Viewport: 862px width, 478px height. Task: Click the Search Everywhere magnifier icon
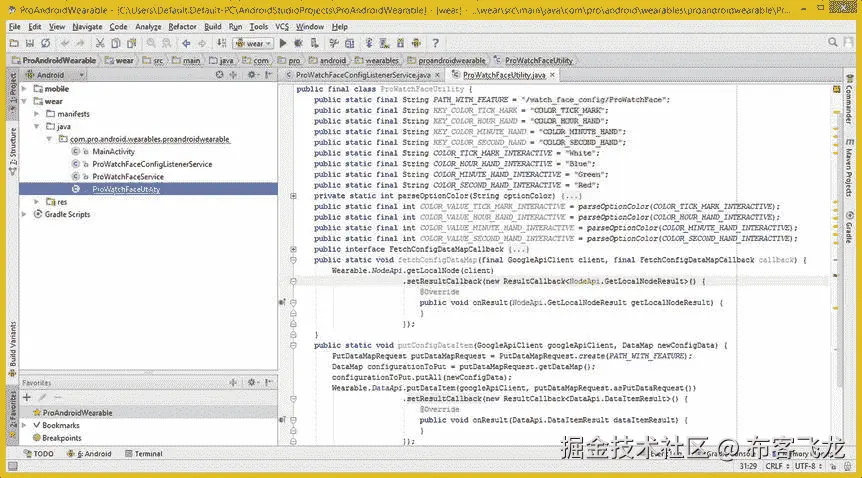coord(833,42)
